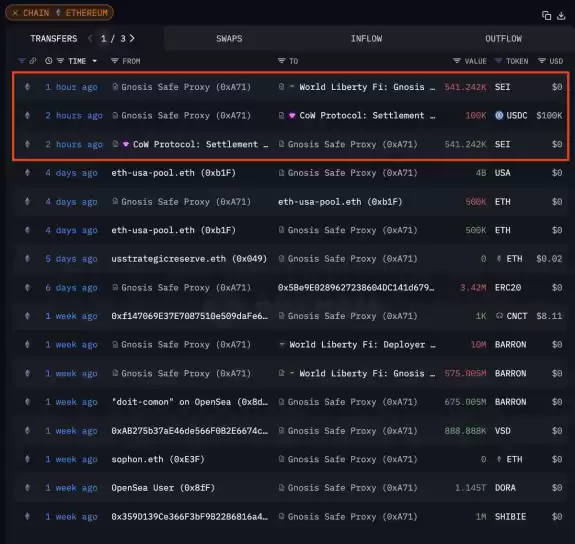The width and height of the screenshot is (575, 544).
Task: Click the 10M BARRON value
Action: point(479,344)
